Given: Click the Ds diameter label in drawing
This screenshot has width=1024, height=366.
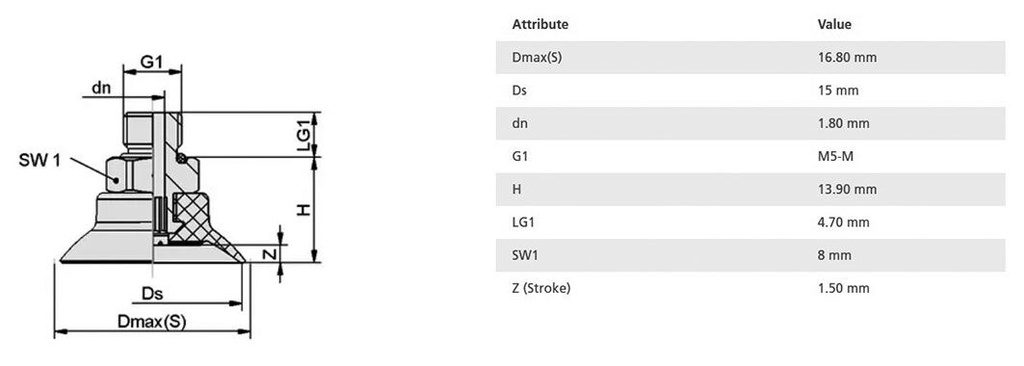Looking at the screenshot, I should click(x=152, y=295).
